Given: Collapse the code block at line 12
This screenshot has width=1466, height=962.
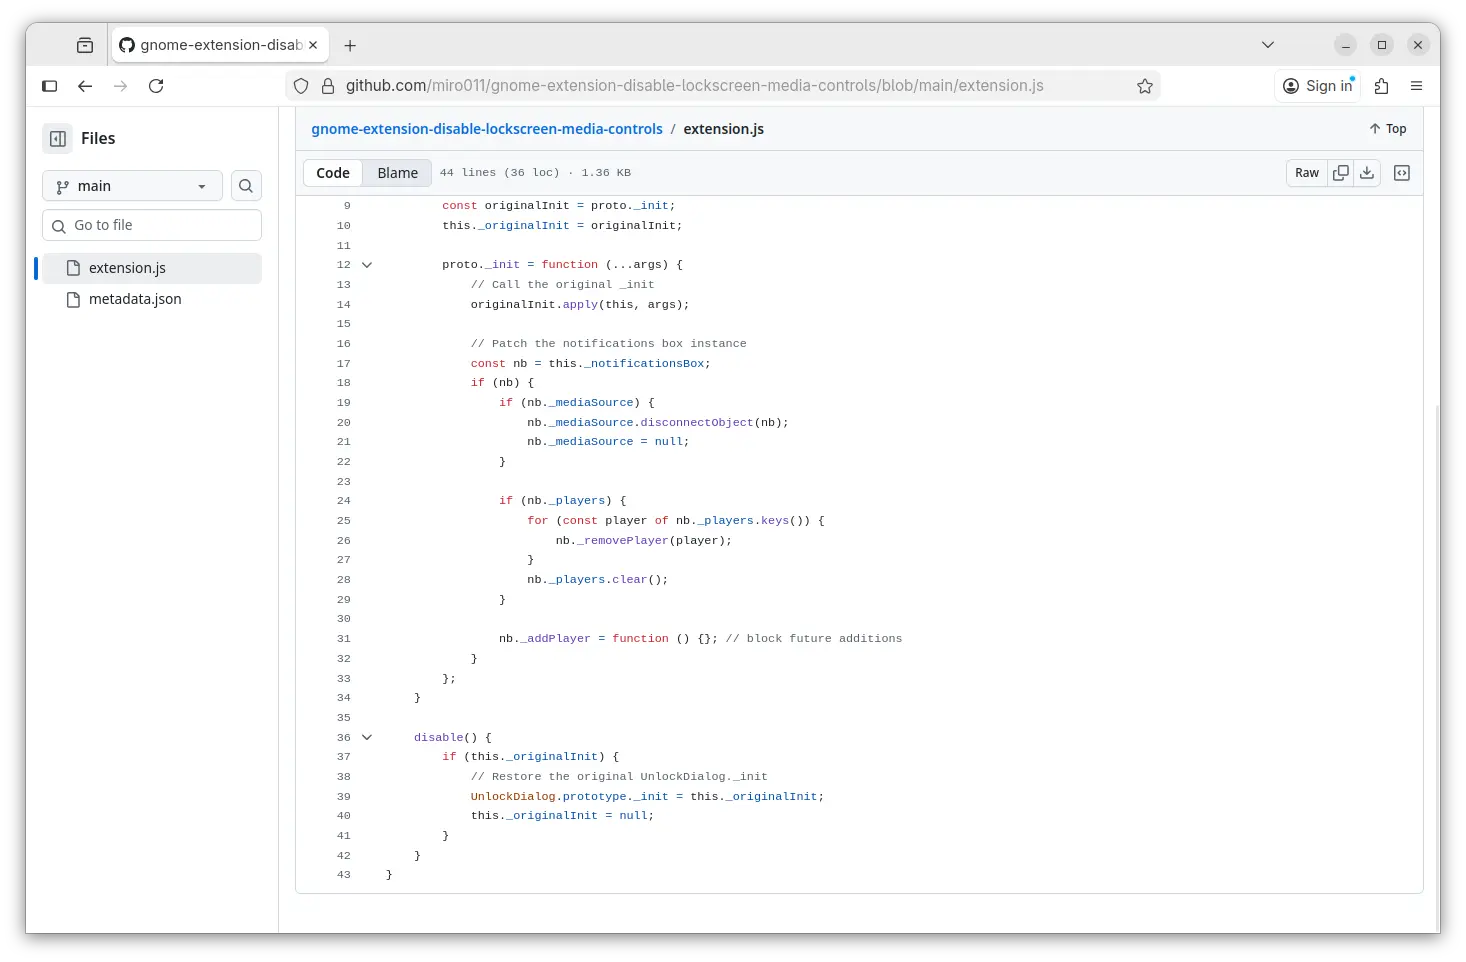Looking at the screenshot, I should pos(367,265).
